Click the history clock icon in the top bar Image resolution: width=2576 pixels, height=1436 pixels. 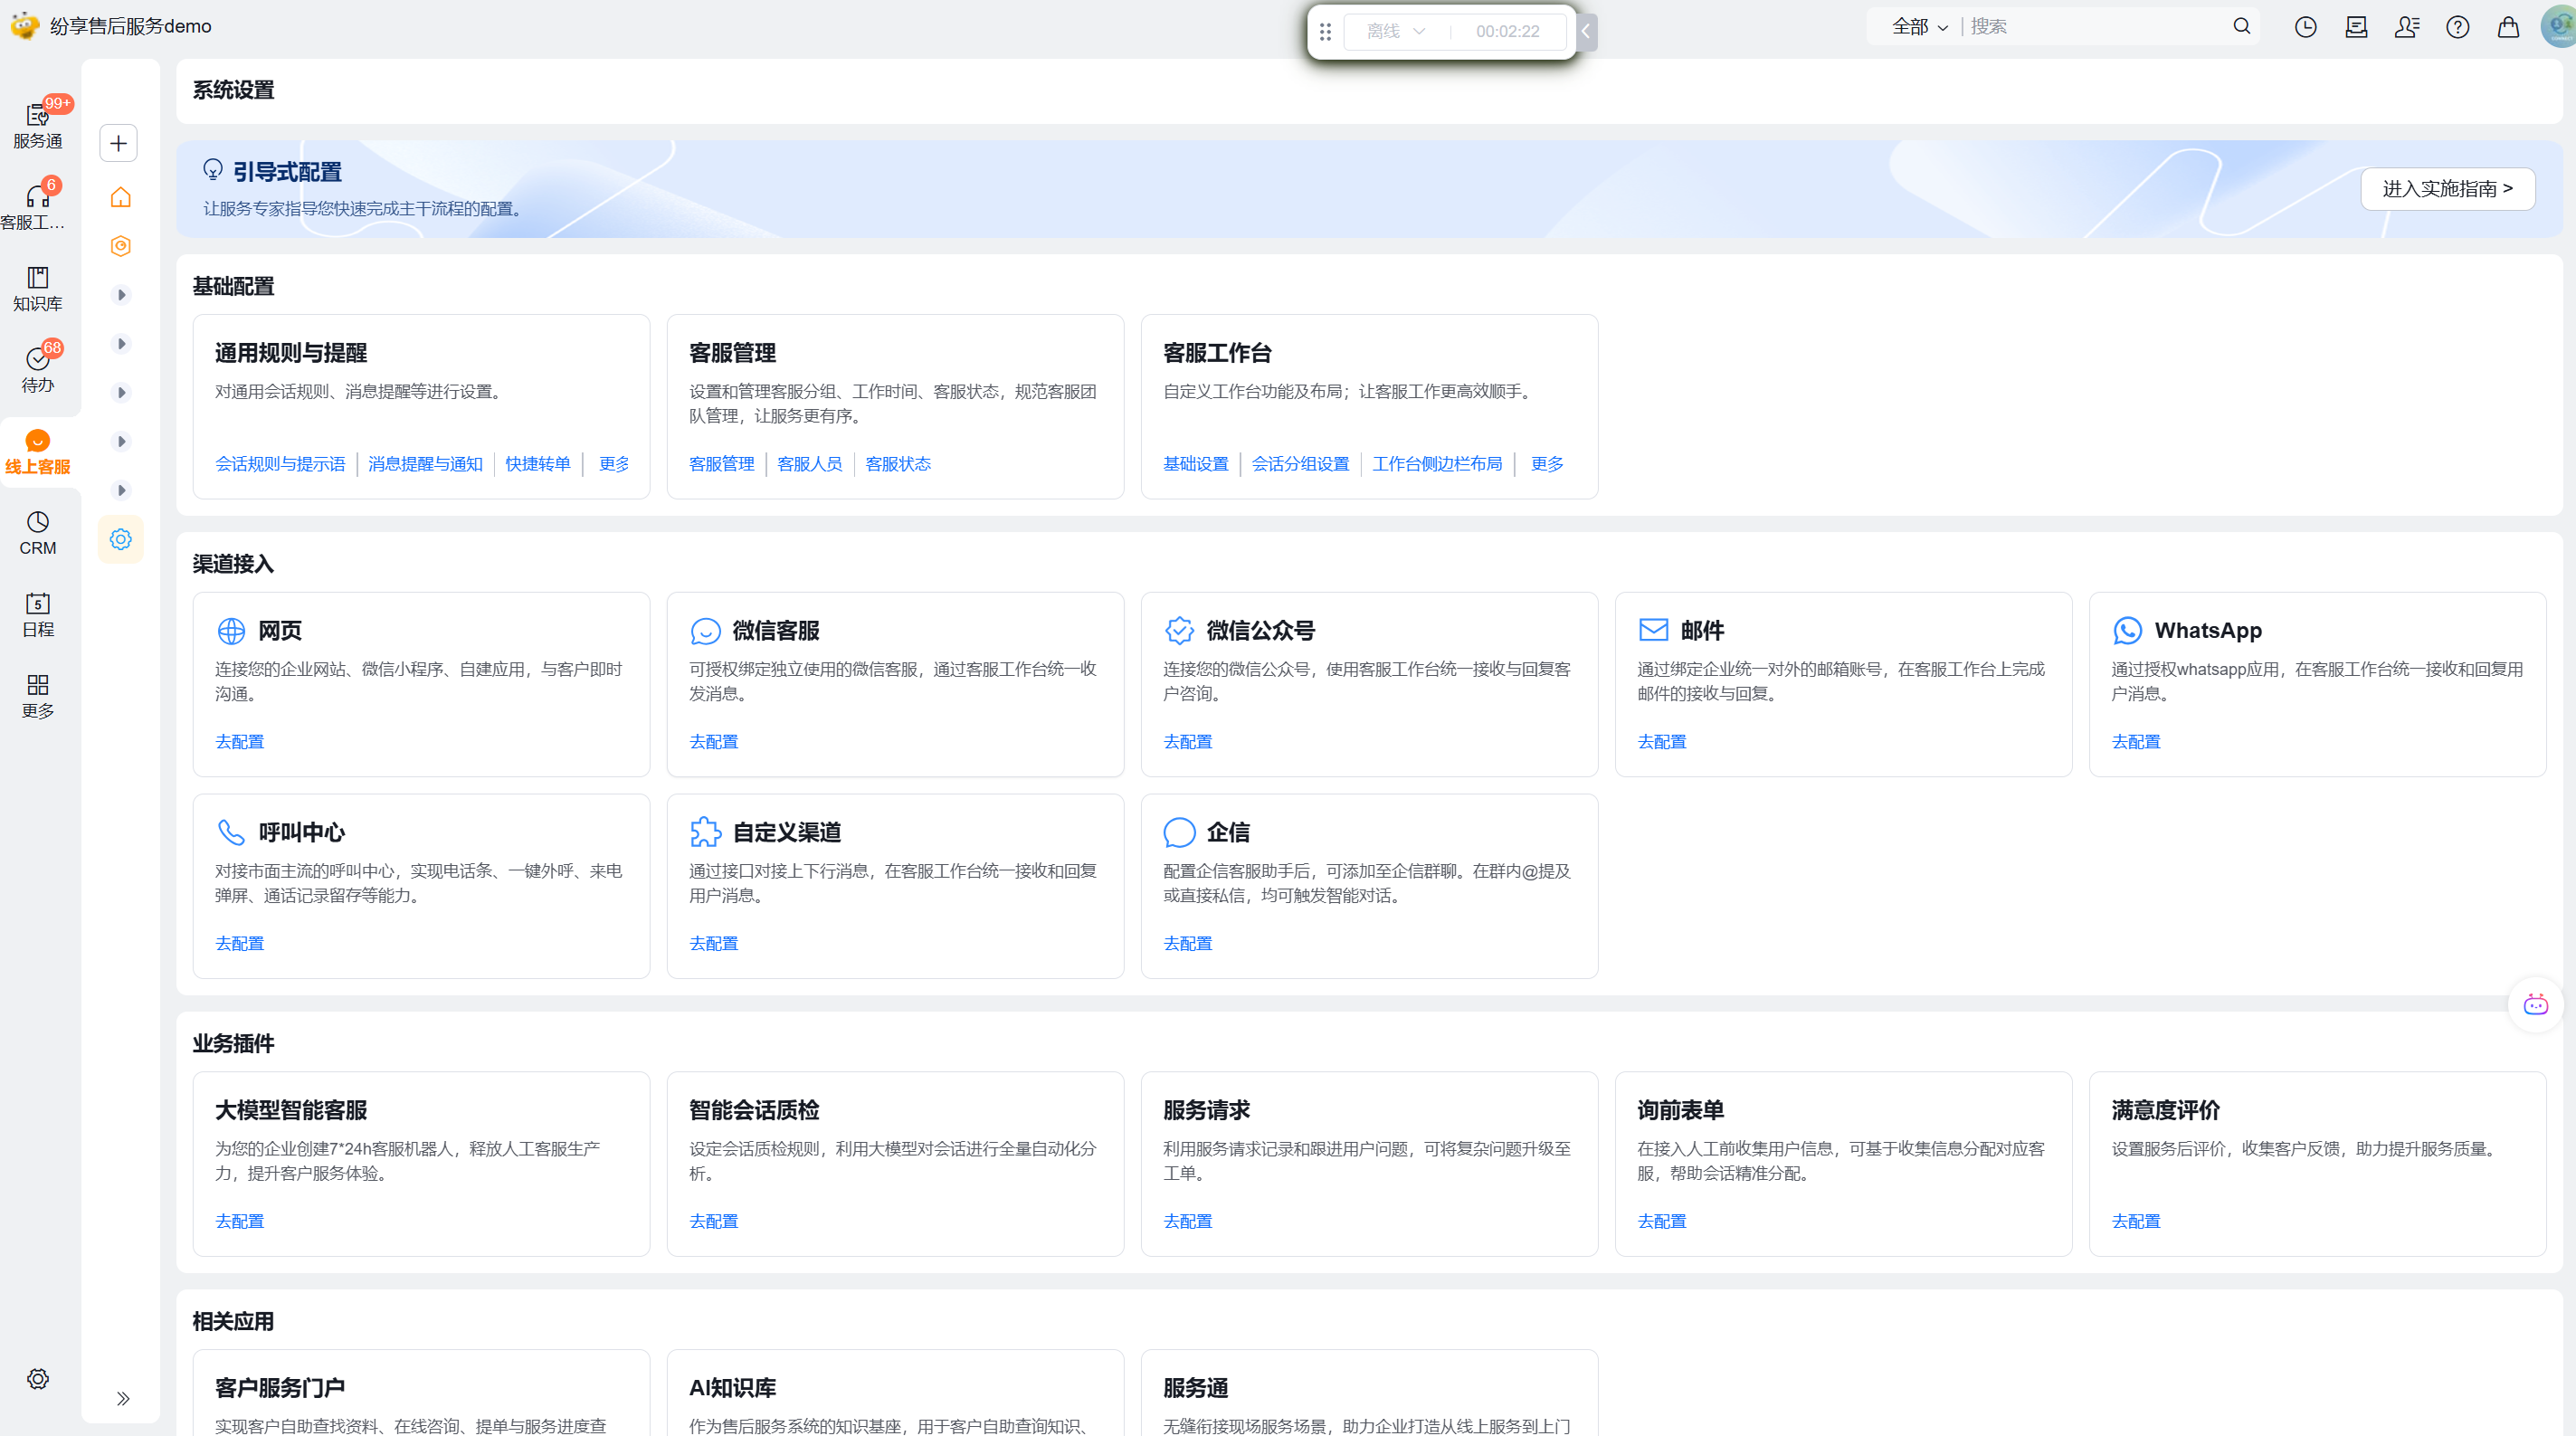(x=2305, y=27)
